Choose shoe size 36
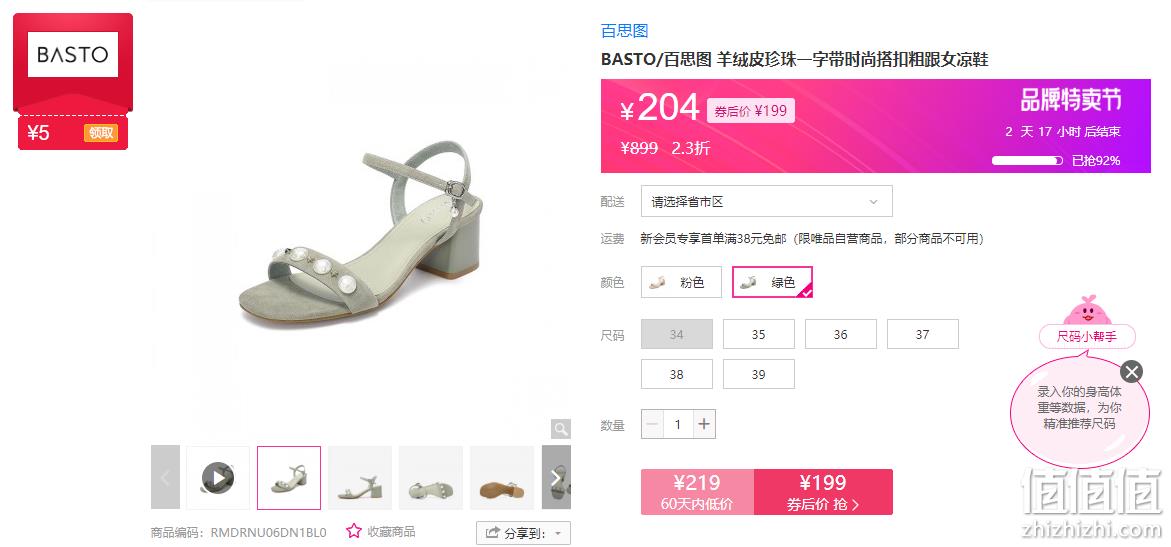 coord(840,334)
